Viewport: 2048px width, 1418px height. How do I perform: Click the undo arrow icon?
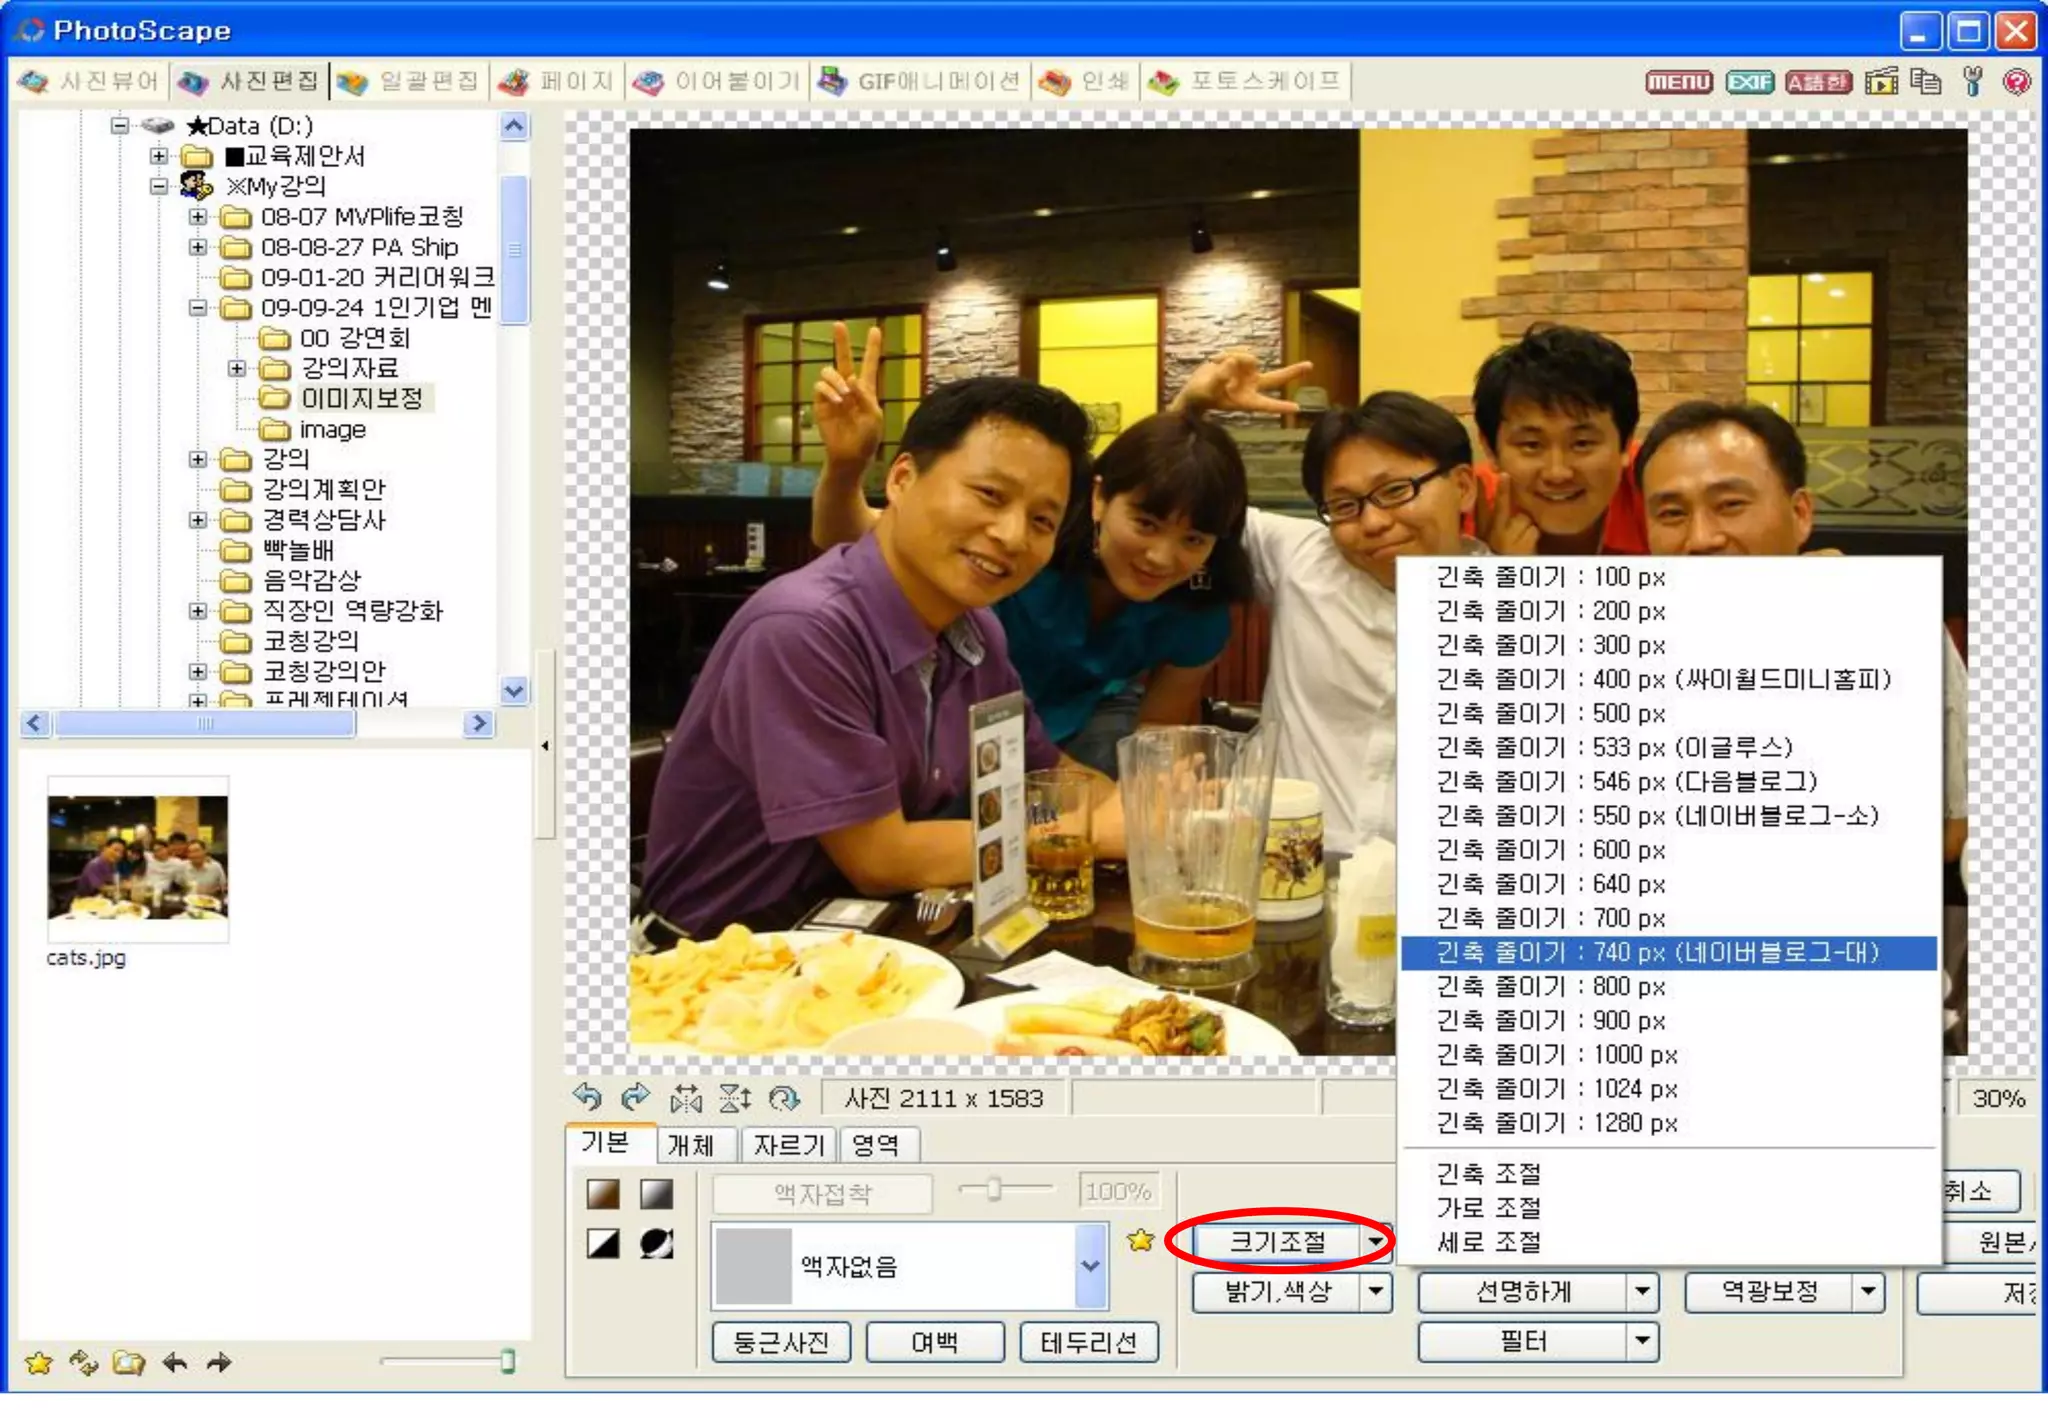point(588,1097)
